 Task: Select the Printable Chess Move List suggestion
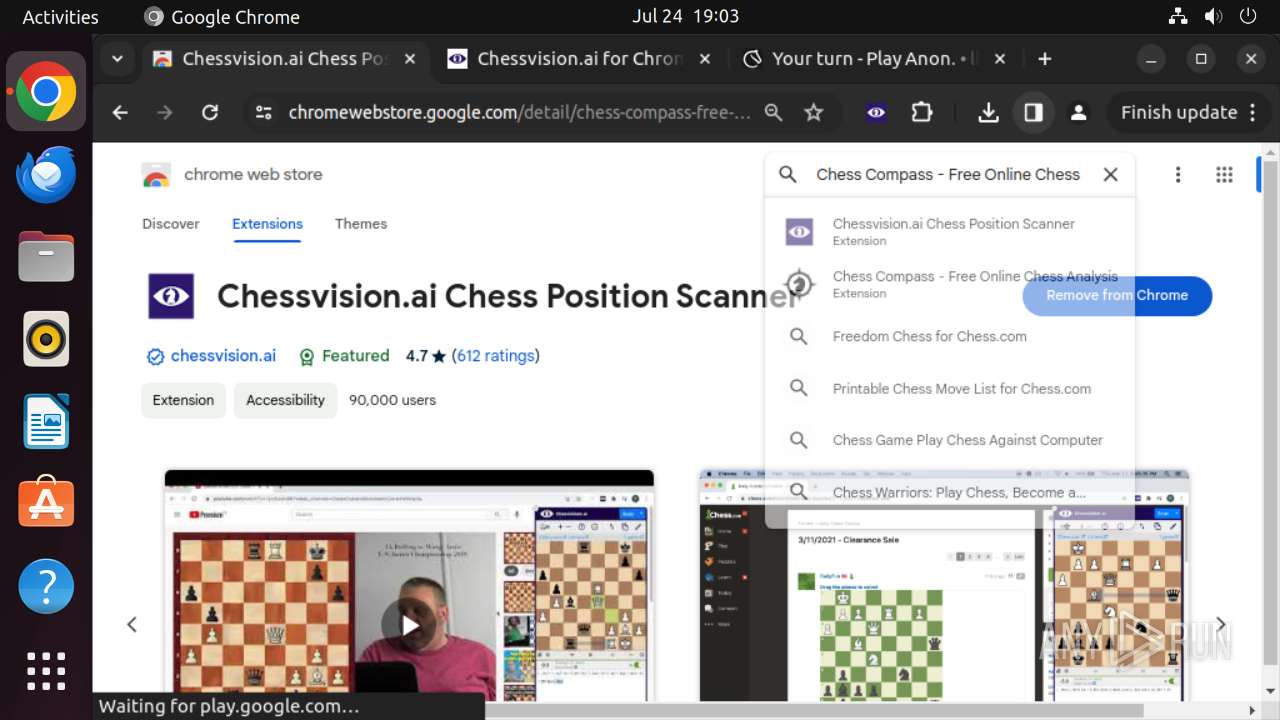pos(950,389)
